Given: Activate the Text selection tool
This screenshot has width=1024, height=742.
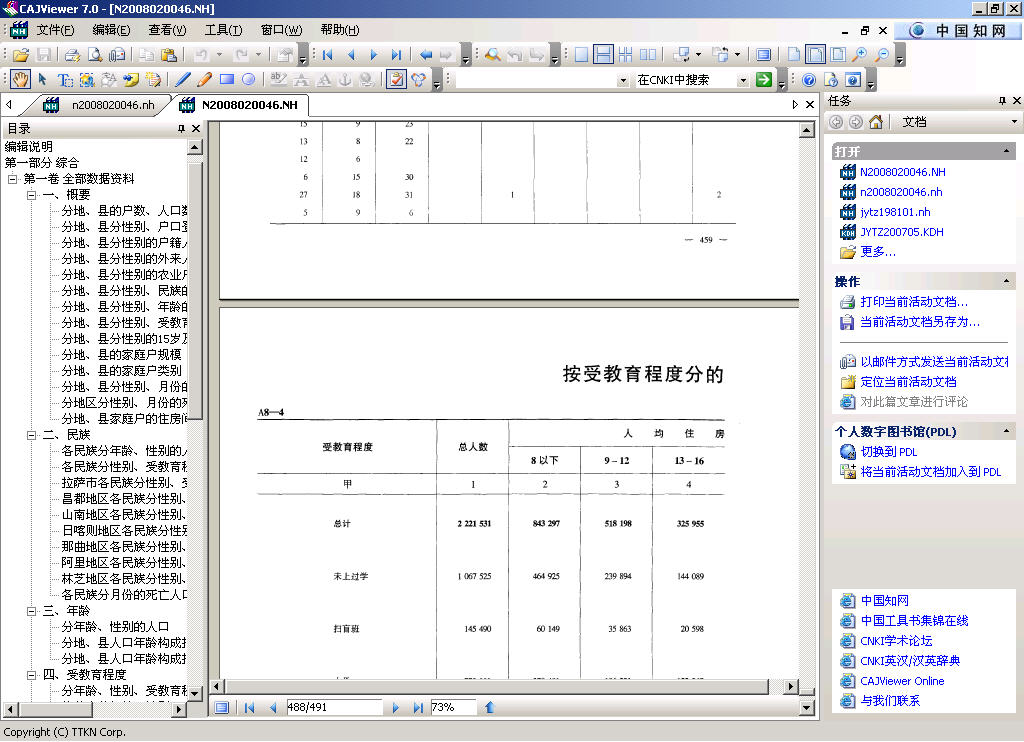Looking at the screenshot, I should [x=64, y=79].
